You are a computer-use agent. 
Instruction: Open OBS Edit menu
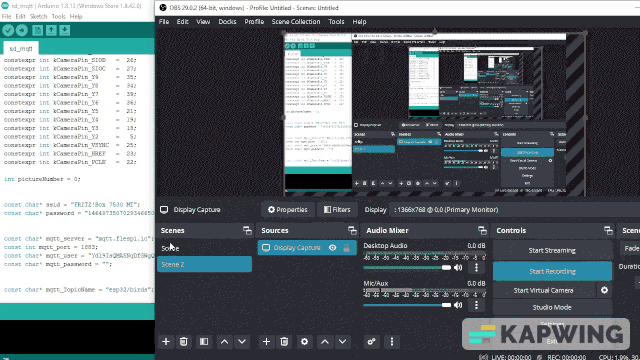(x=182, y=22)
